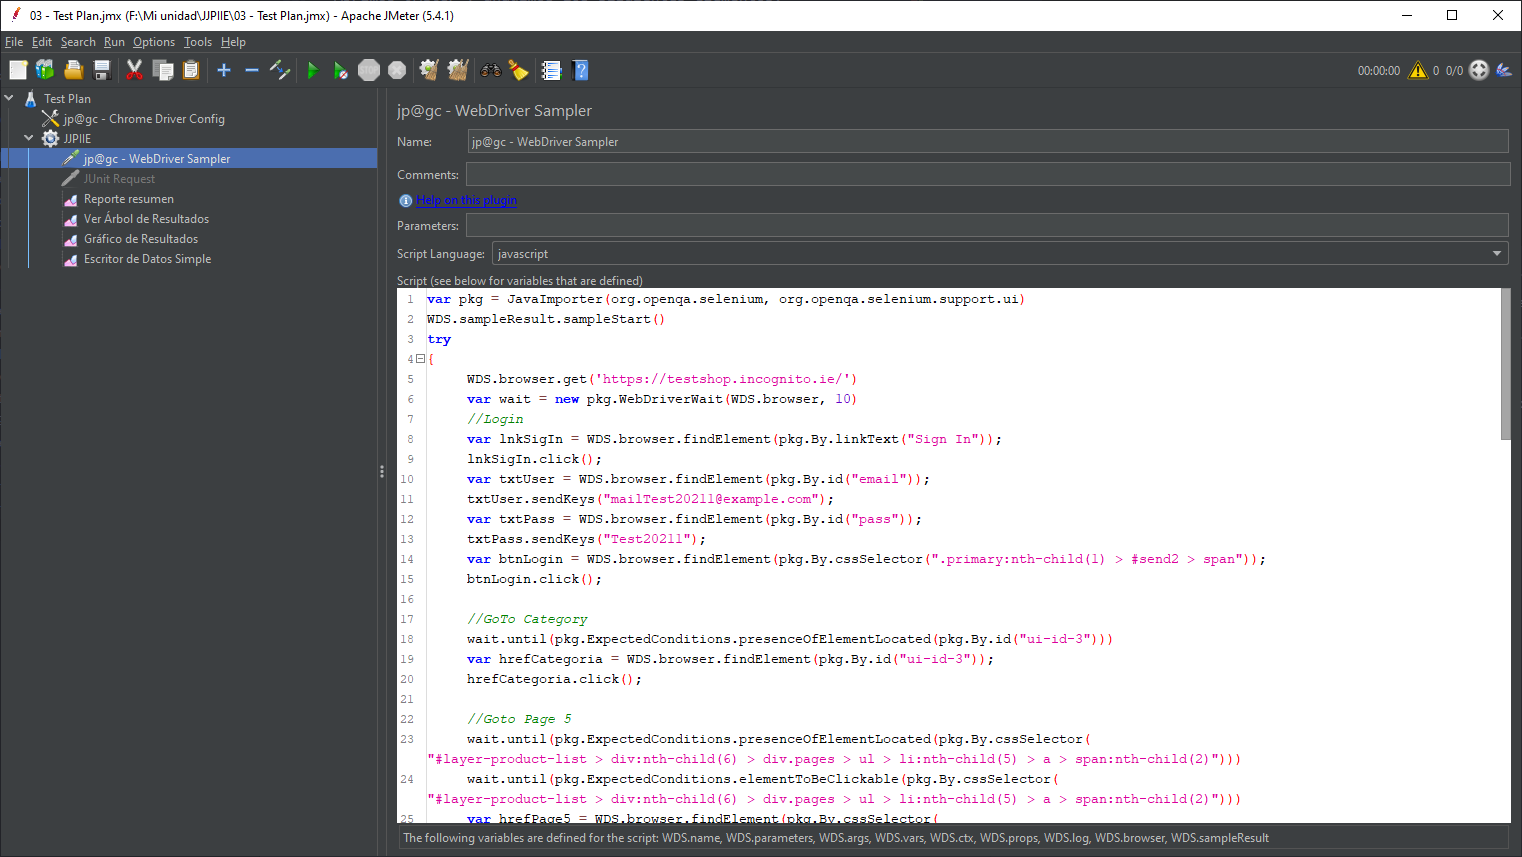The width and height of the screenshot is (1522, 857).
Task: Collapse the Test Plan tree node
Action: pos(9,98)
